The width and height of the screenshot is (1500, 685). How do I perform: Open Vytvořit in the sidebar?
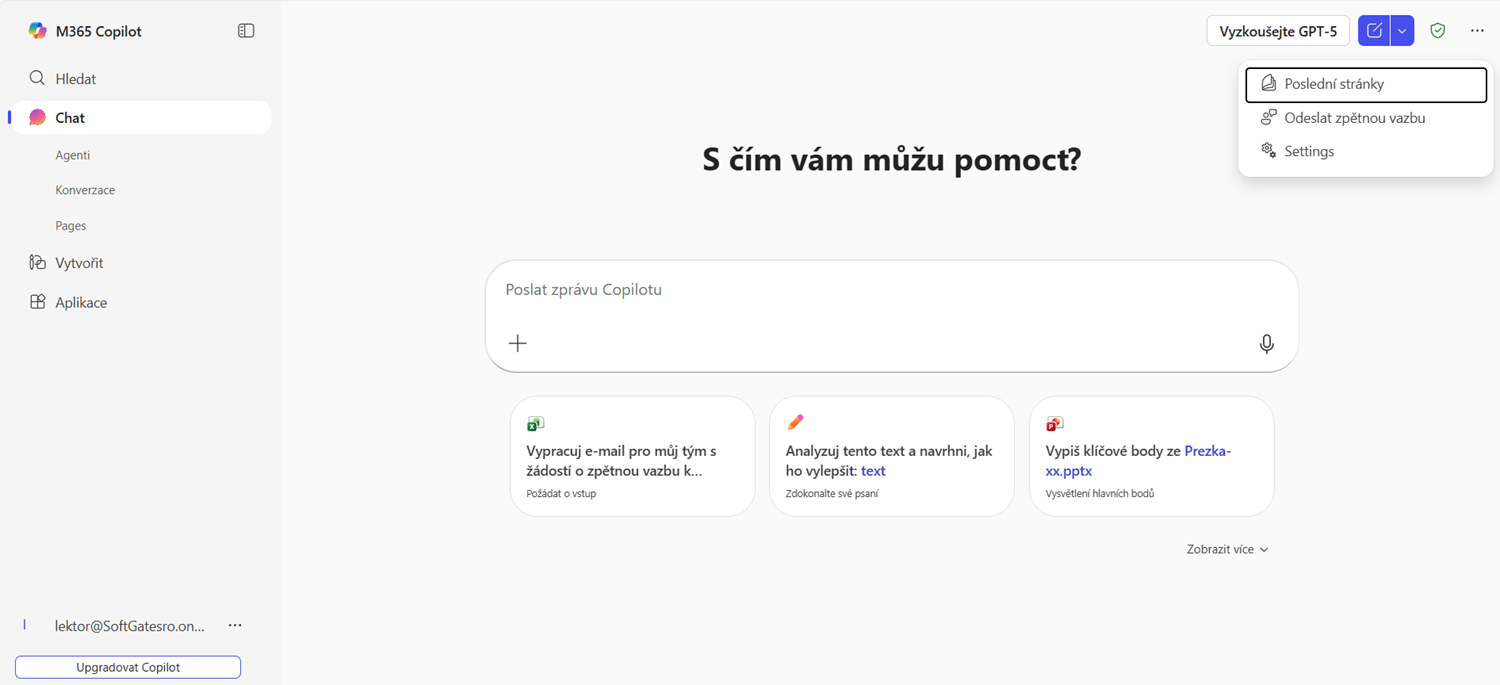[79, 263]
